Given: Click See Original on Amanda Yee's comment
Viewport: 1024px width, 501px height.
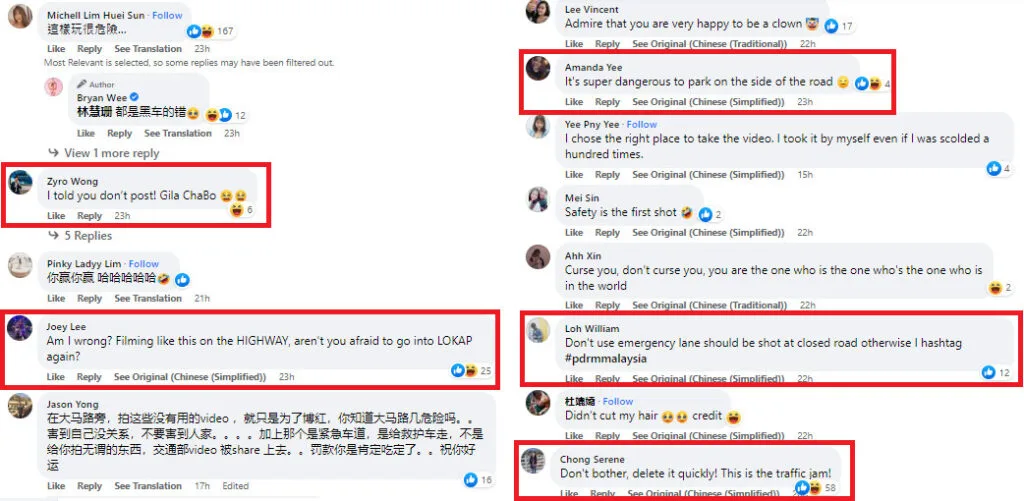Looking at the screenshot, I should pos(708,102).
